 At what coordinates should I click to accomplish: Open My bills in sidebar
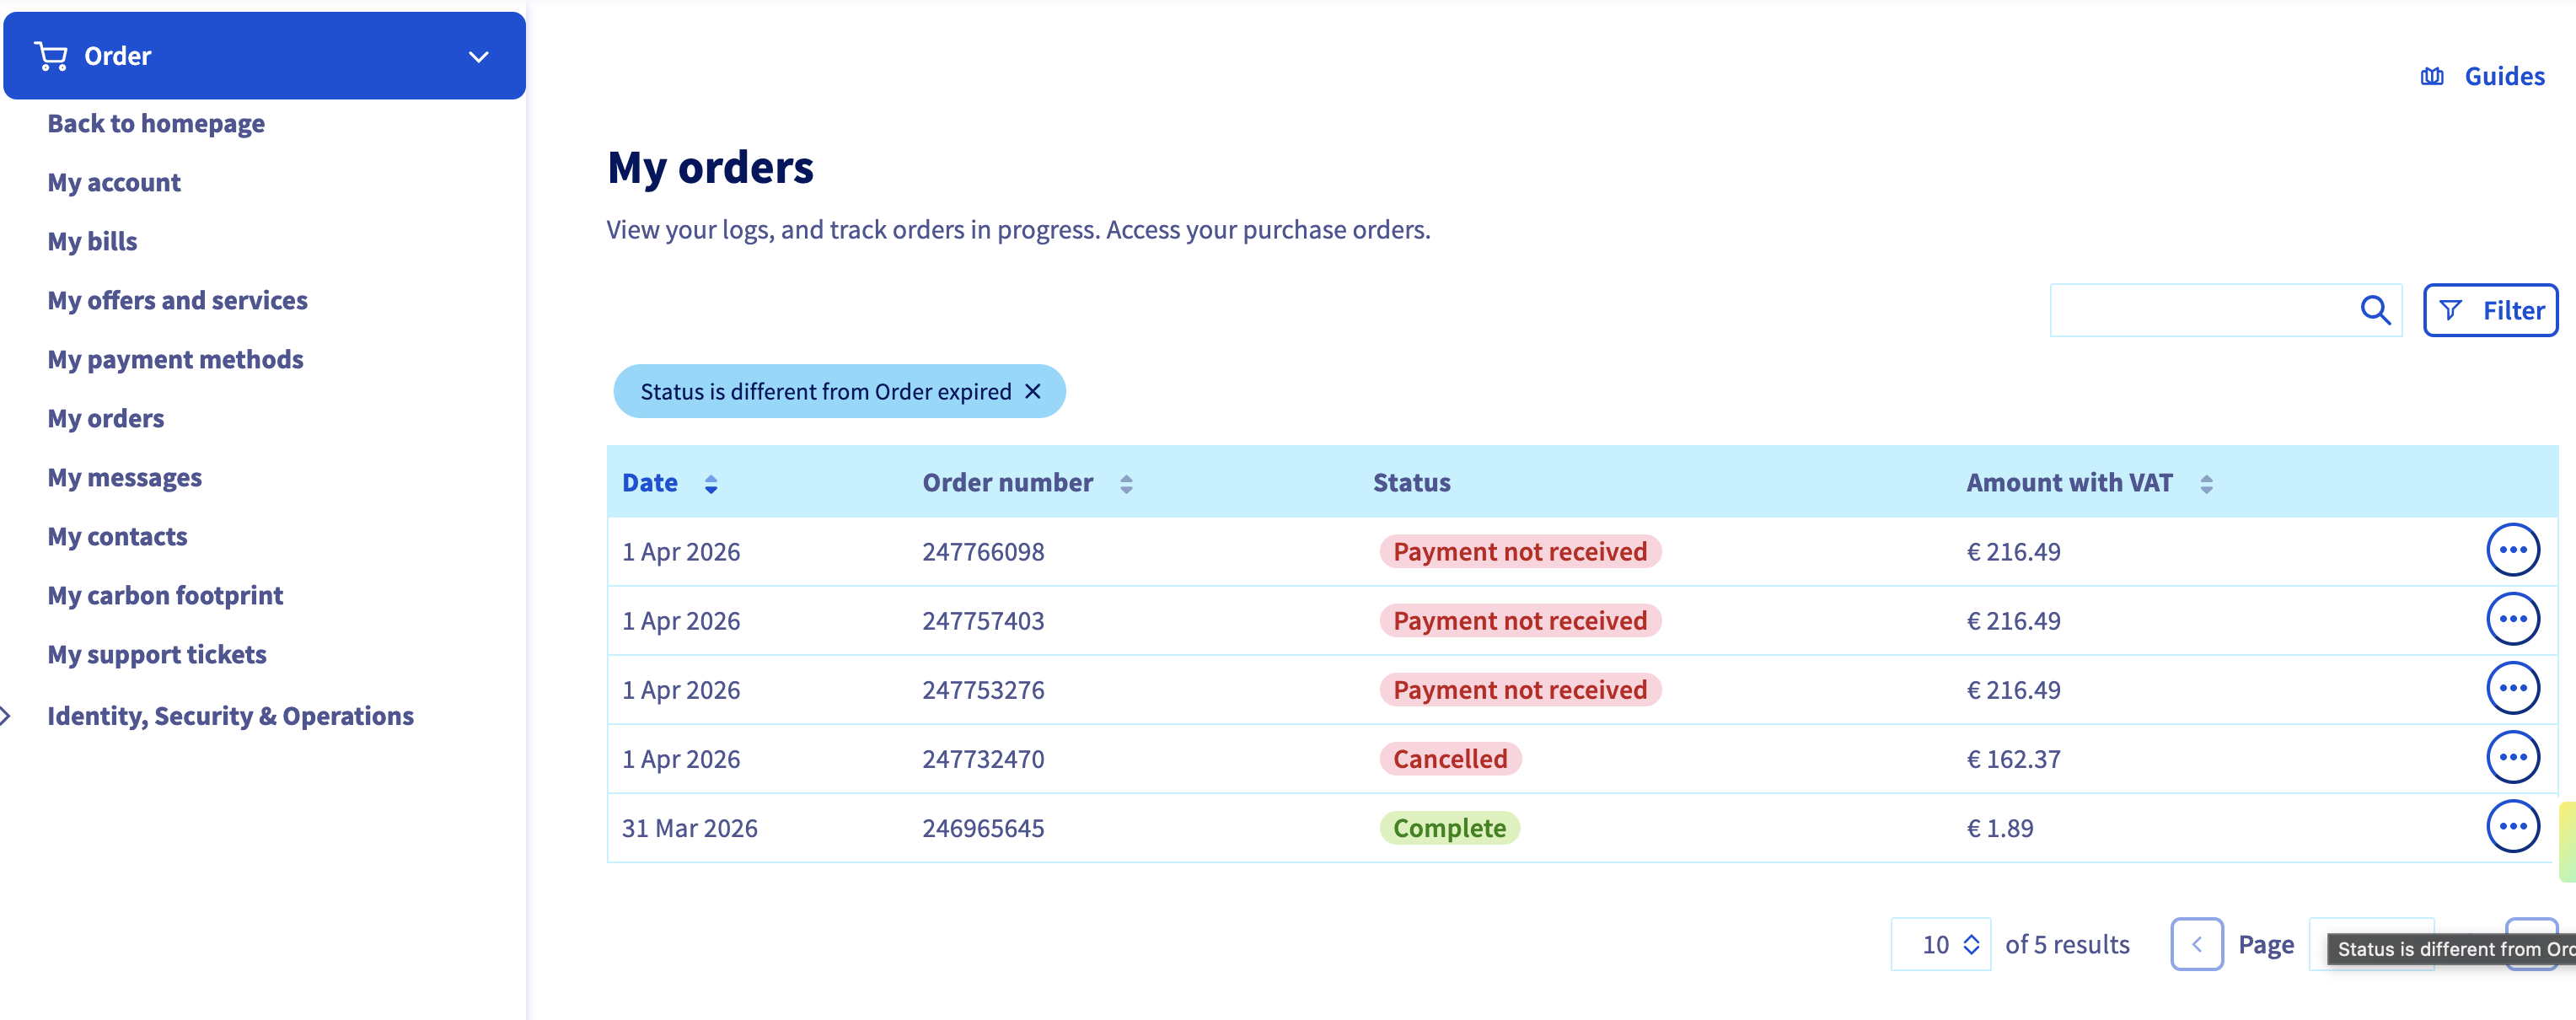tap(92, 241)
